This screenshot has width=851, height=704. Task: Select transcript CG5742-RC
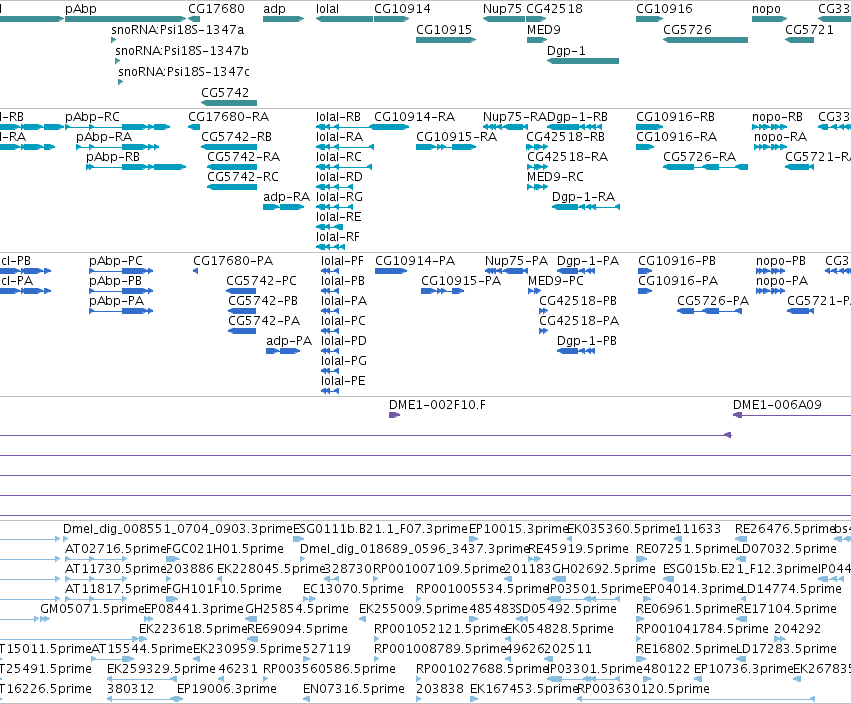[243, 177]
